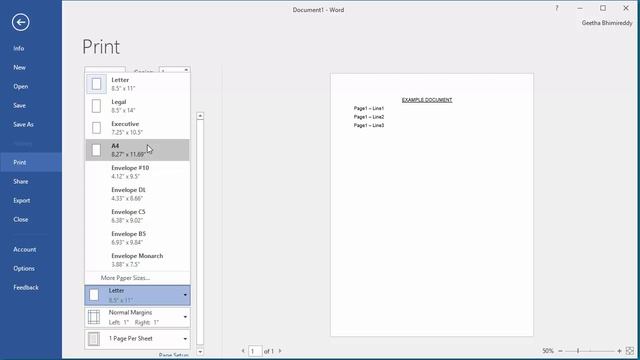The image size is (640, 360).
Task: Click the zoom out minus button
Action: [560, 351]
